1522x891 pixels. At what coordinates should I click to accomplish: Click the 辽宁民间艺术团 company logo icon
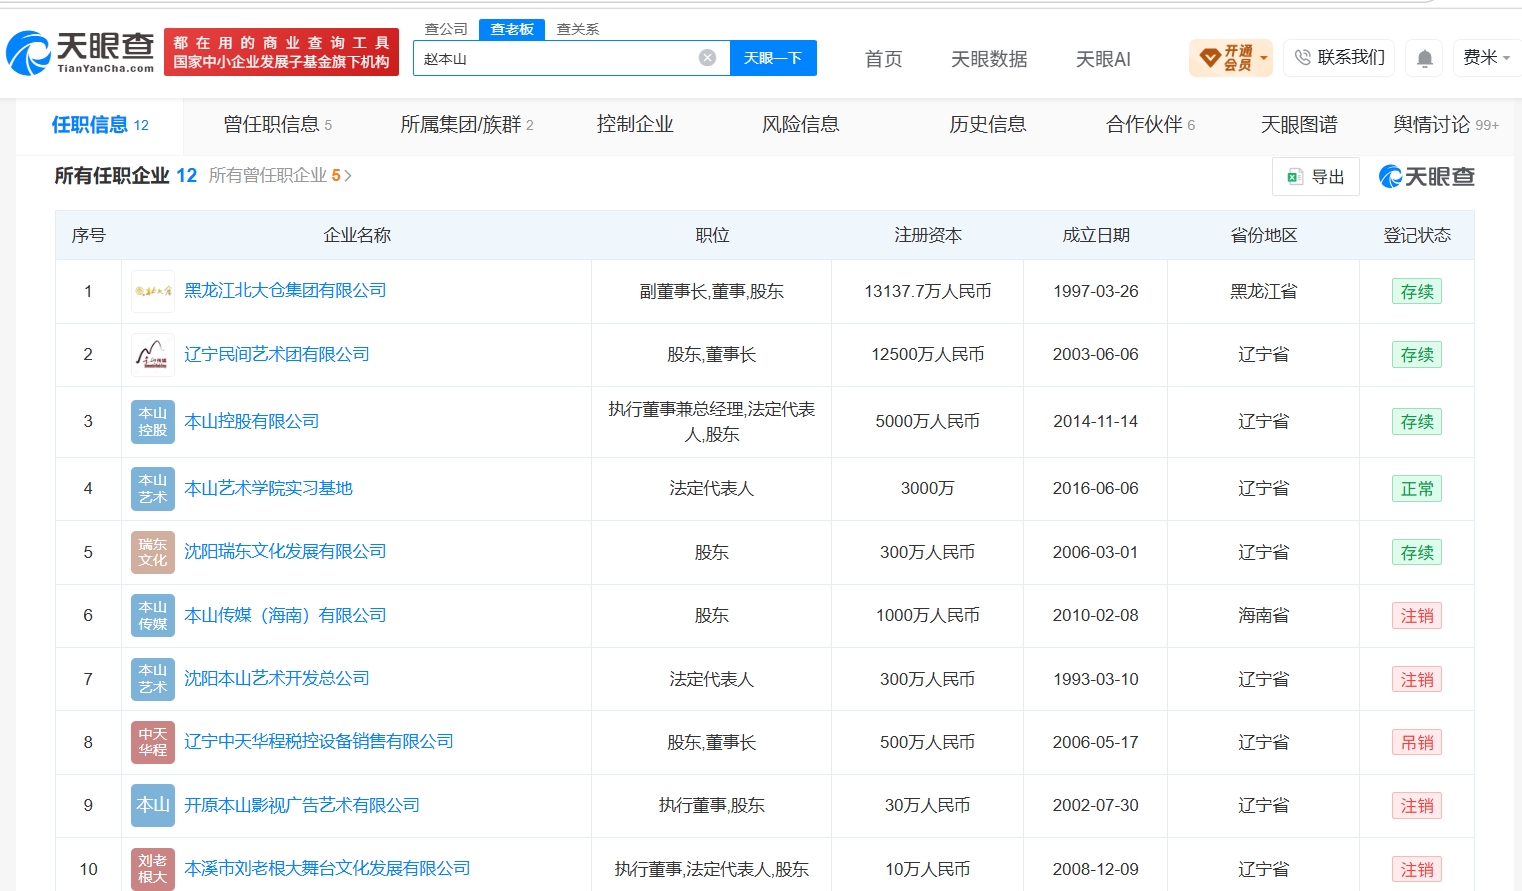tap(153, 355)
